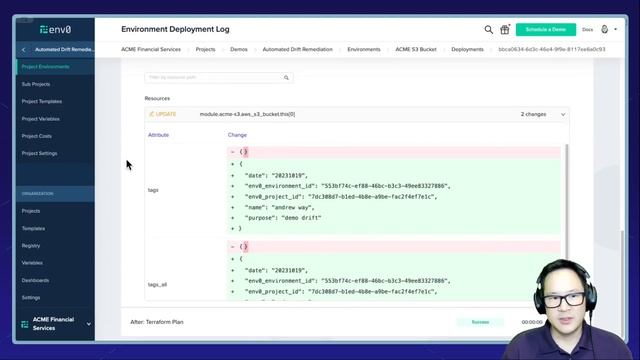Go back with the sidebar arrow
640x360 pixels.
24,49
